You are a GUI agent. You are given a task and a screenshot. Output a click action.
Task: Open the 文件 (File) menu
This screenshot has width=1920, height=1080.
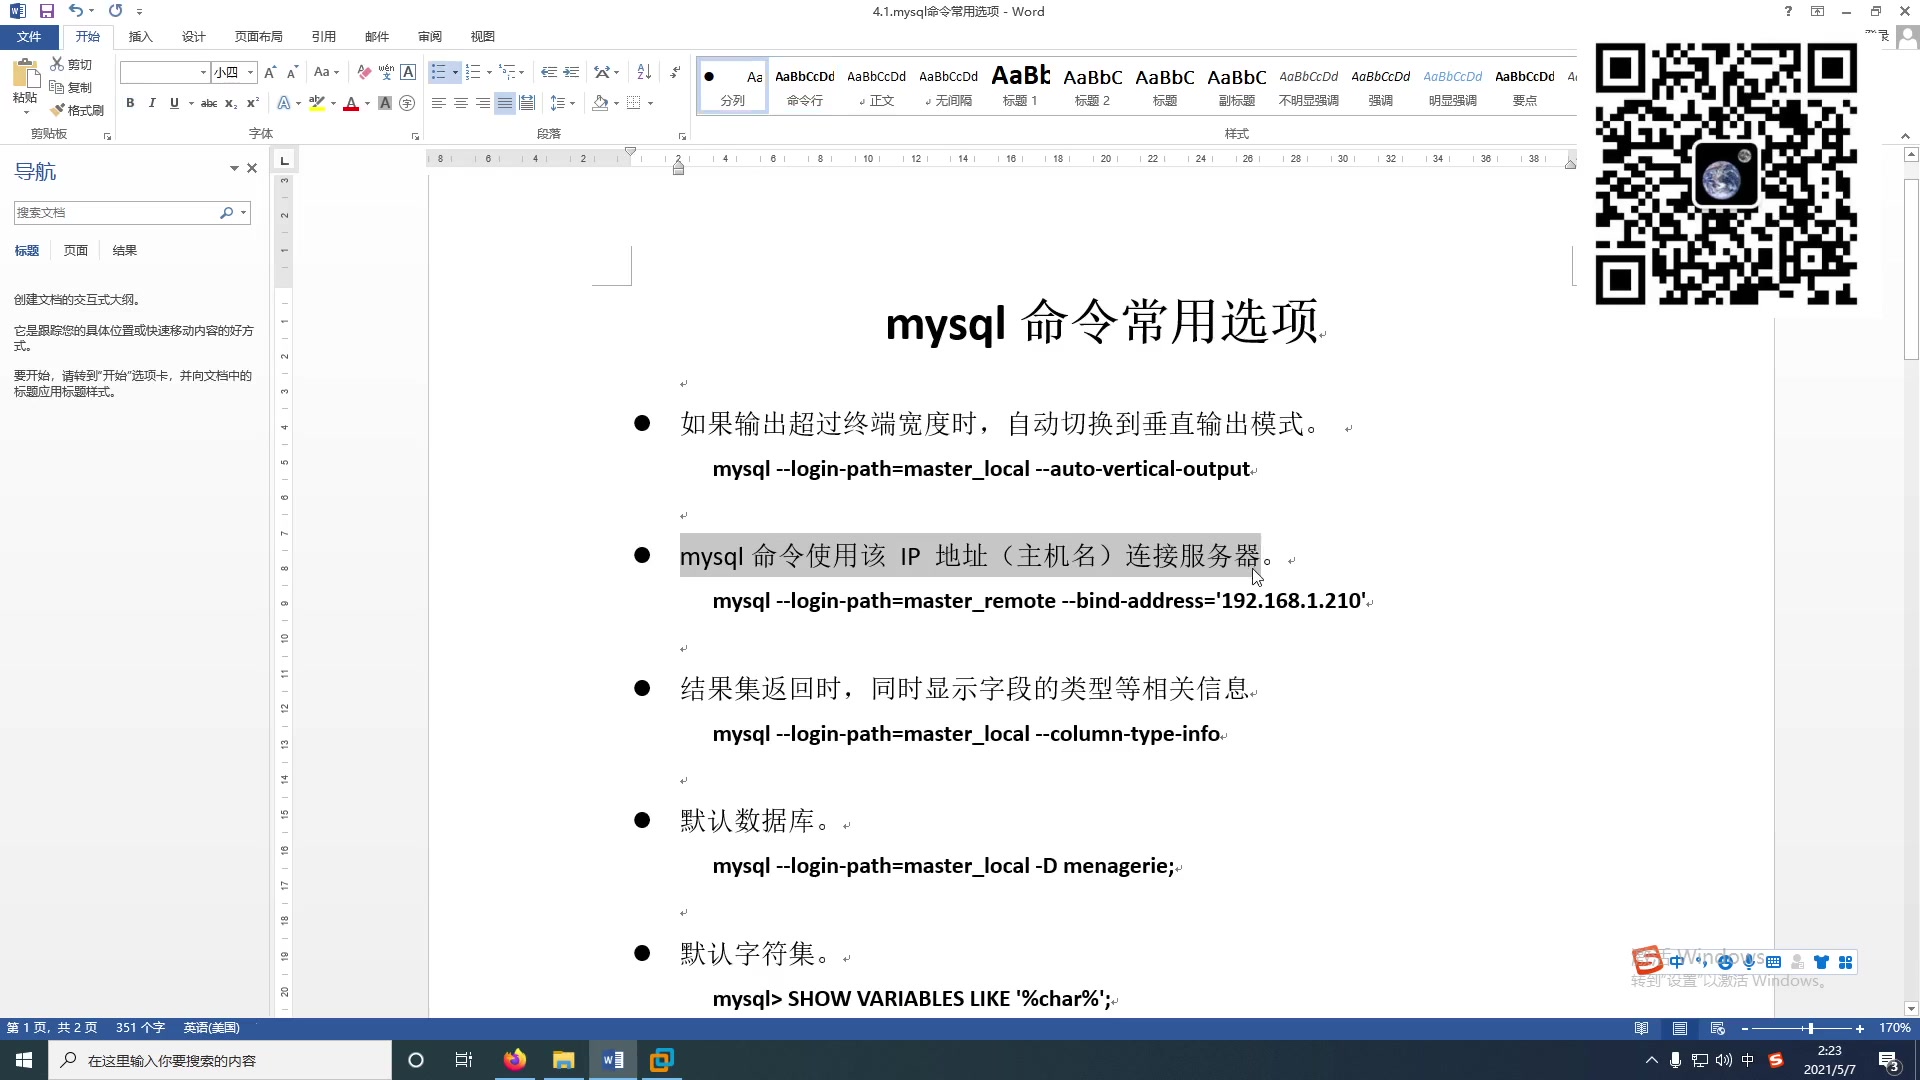[29, 37]
